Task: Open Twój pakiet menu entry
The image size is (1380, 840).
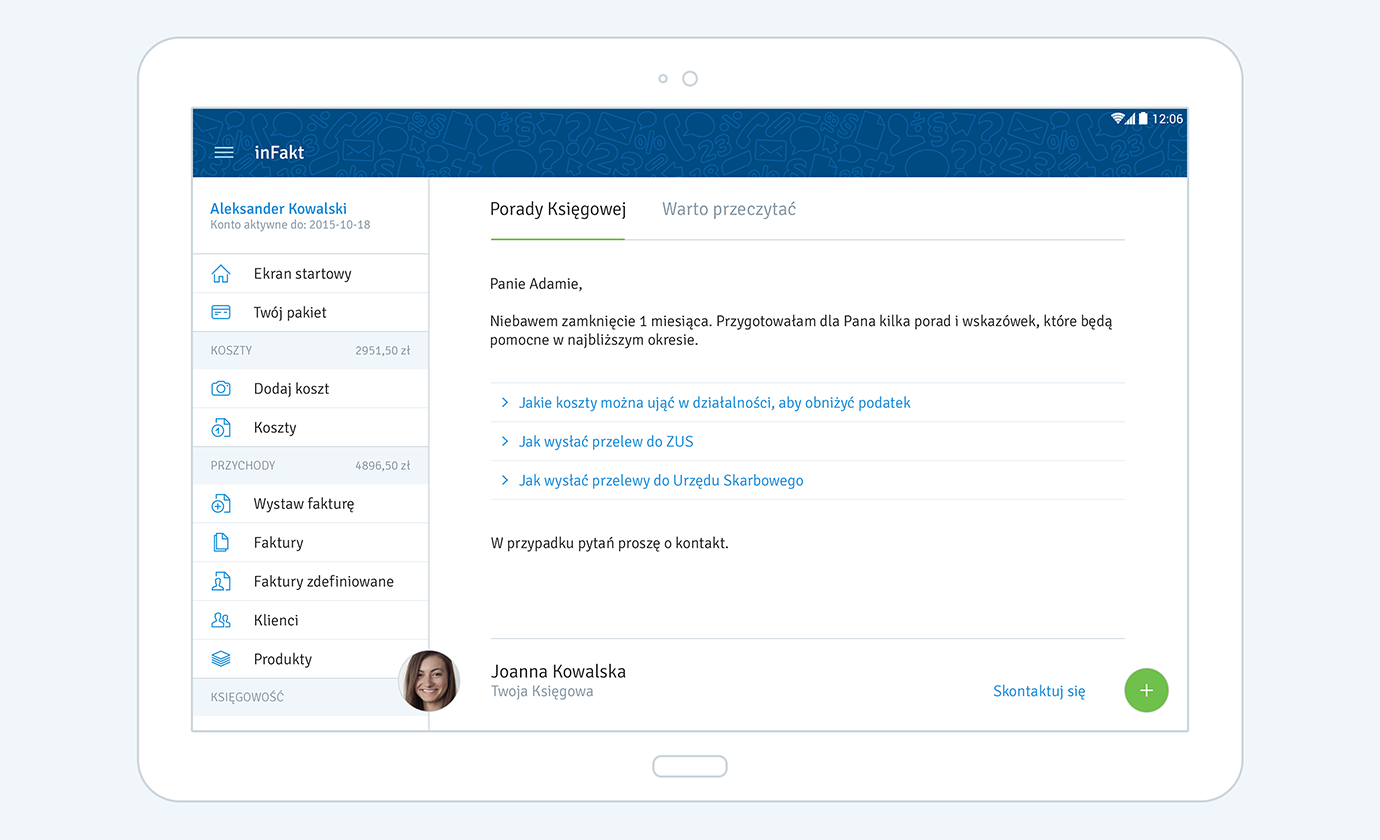Action: tap(310, 312)
